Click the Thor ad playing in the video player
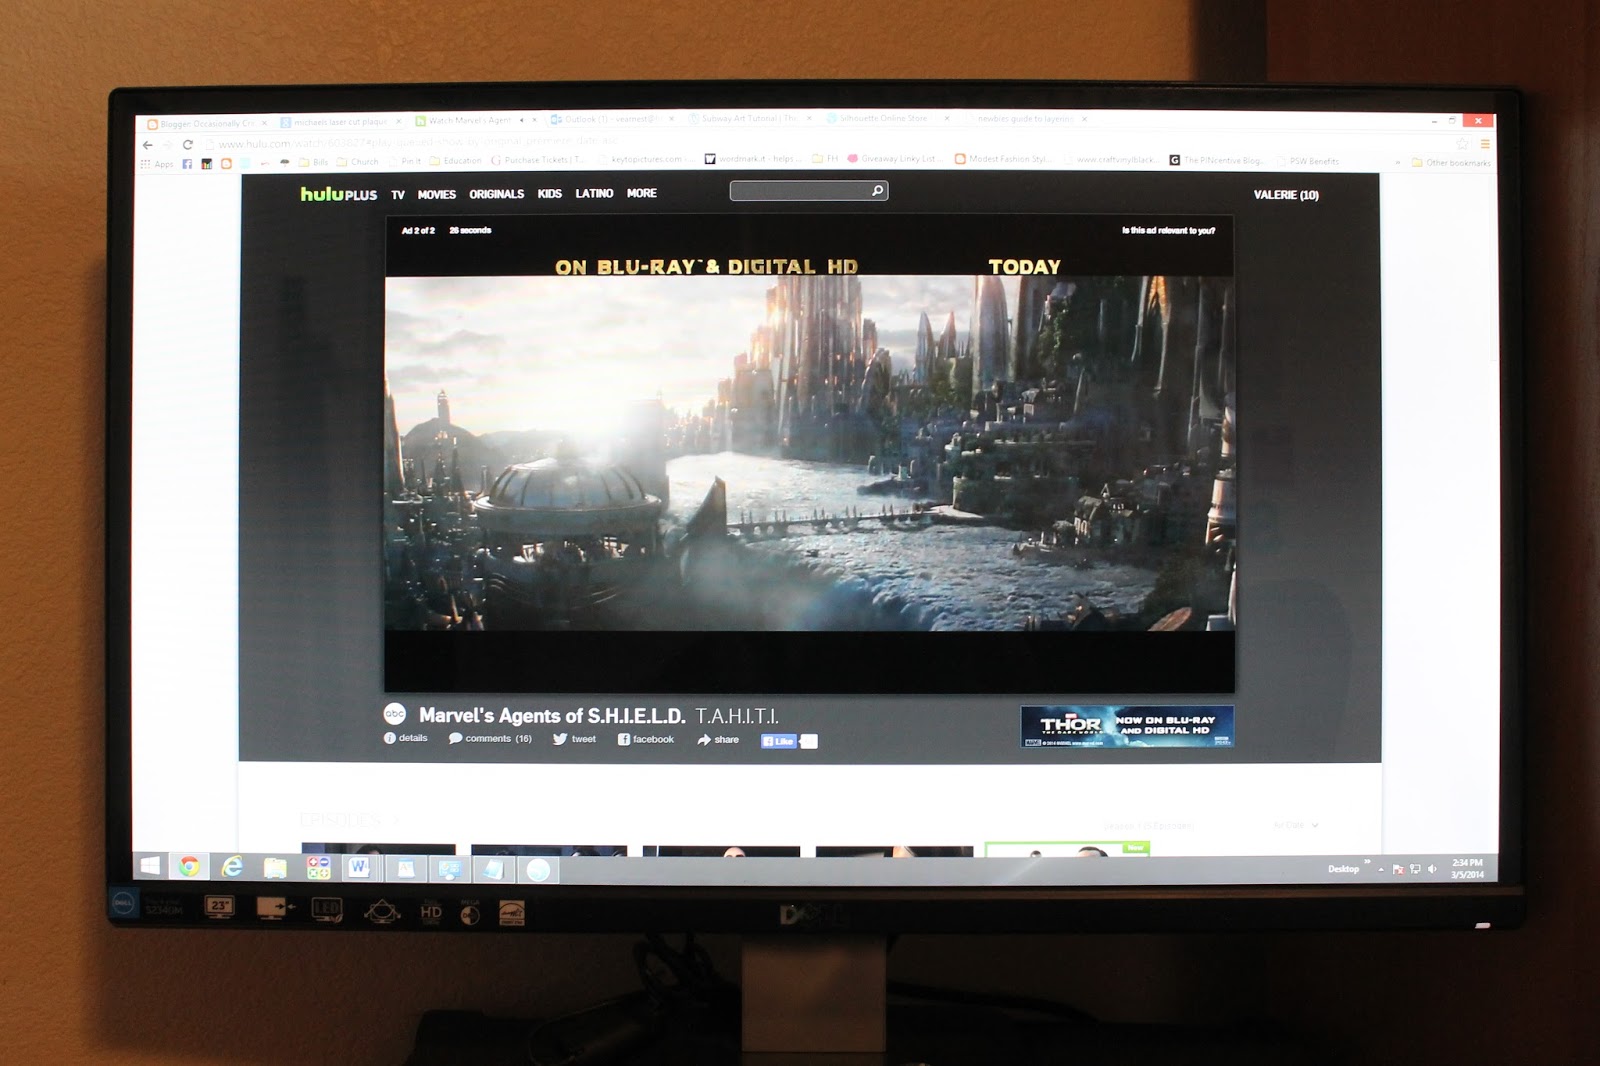Screen dimensions: 1600x1066 [x=810, y=453]
